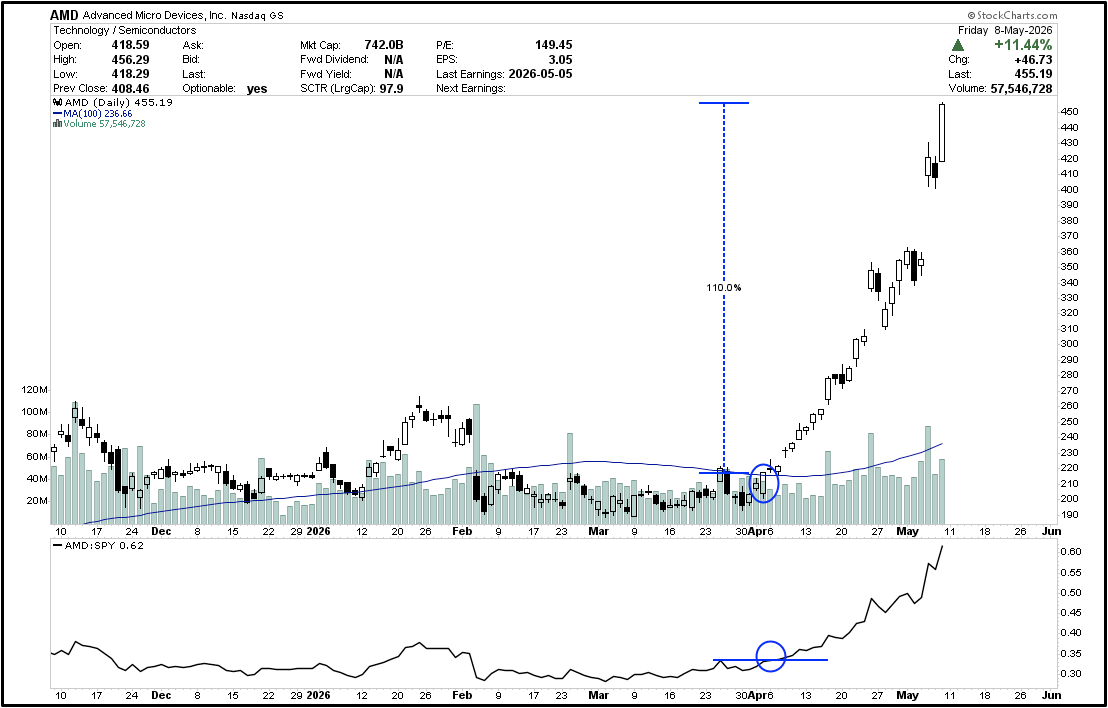Viewport: 1108px width, 708px height.
Task: Click the tallest volume bar in early February
Action: pos(476,464)
